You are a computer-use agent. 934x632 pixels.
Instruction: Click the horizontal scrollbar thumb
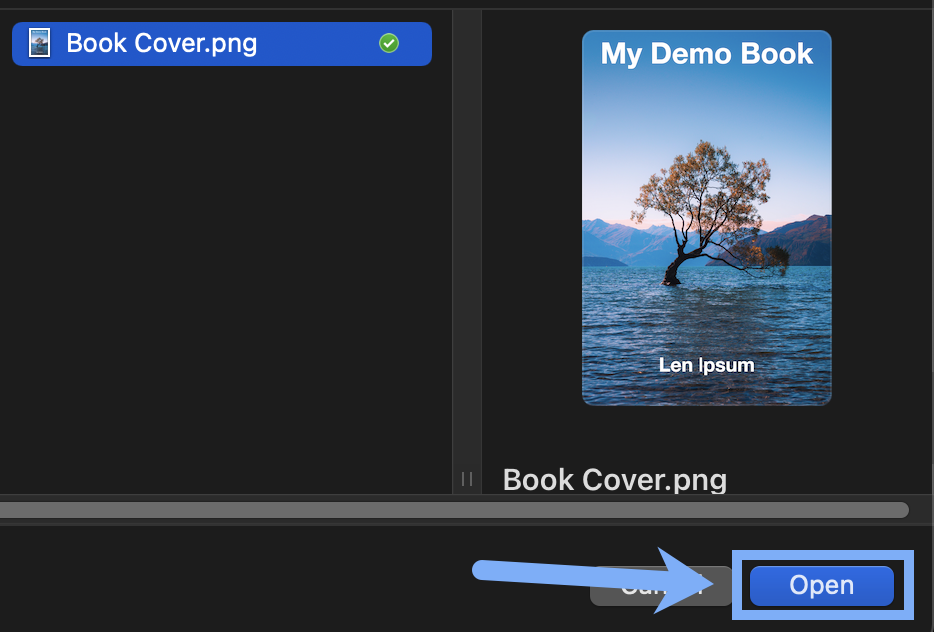(450, 510)
